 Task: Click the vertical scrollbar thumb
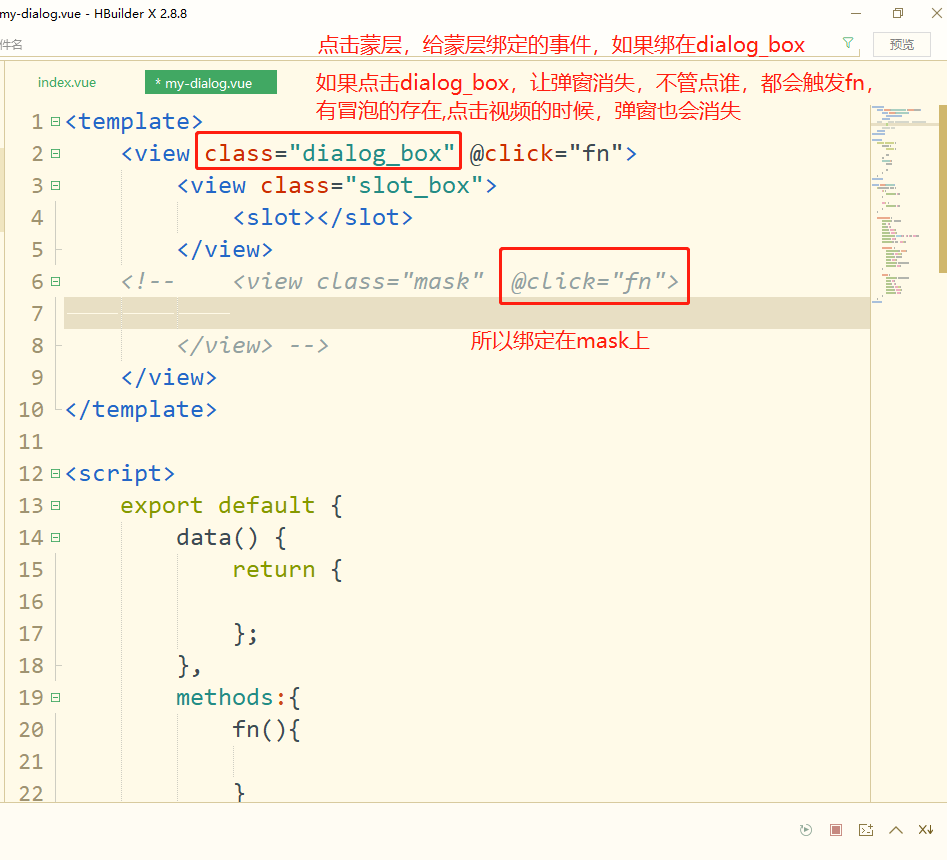(943, 188)
